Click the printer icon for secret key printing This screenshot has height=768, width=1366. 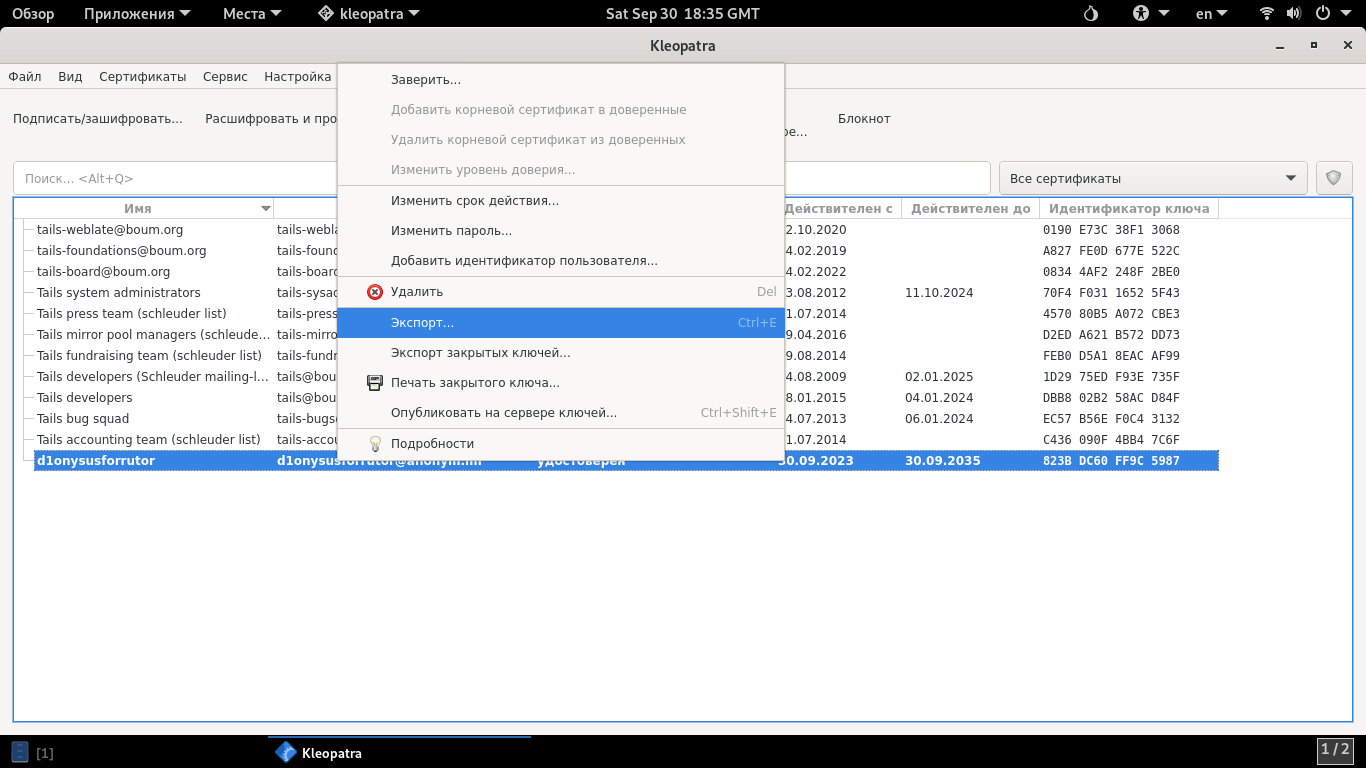click(x=375, y=383)
